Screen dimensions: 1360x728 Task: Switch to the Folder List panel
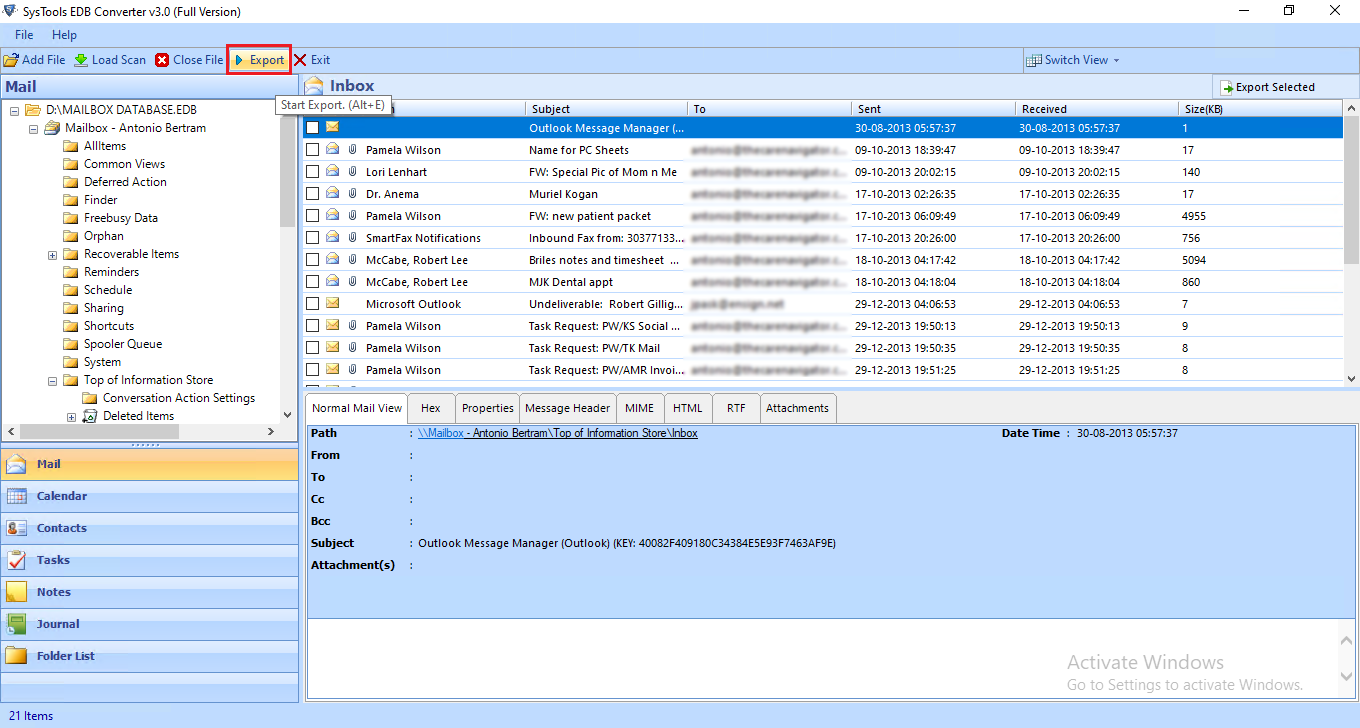coord(150,656)
